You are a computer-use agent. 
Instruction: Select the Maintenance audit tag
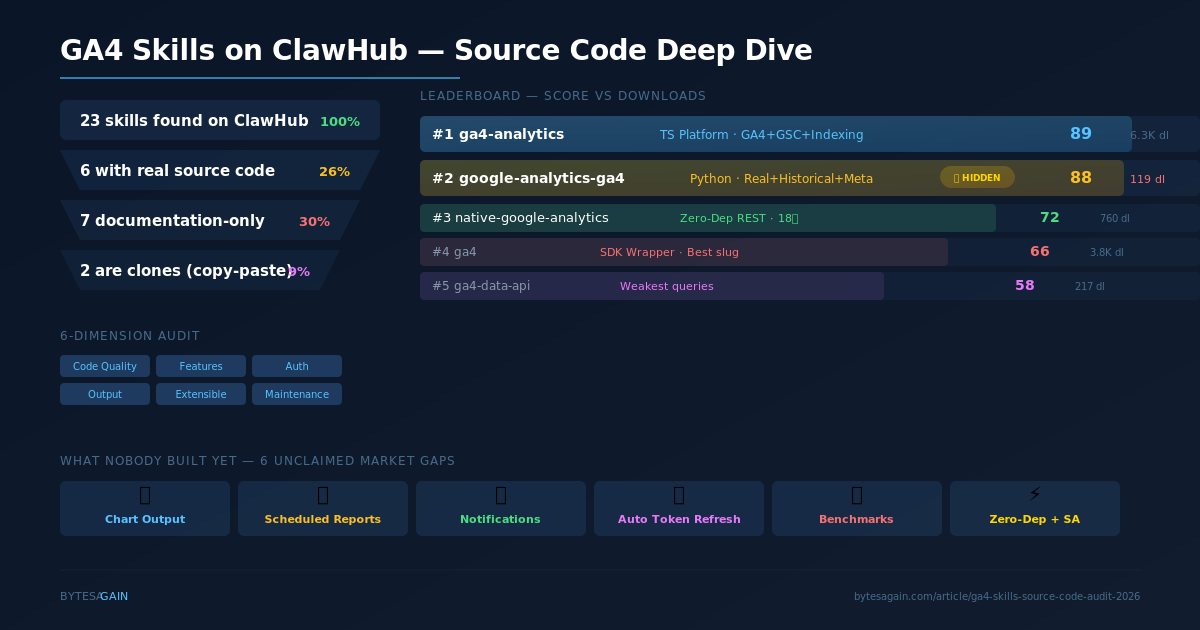point(297,394)
